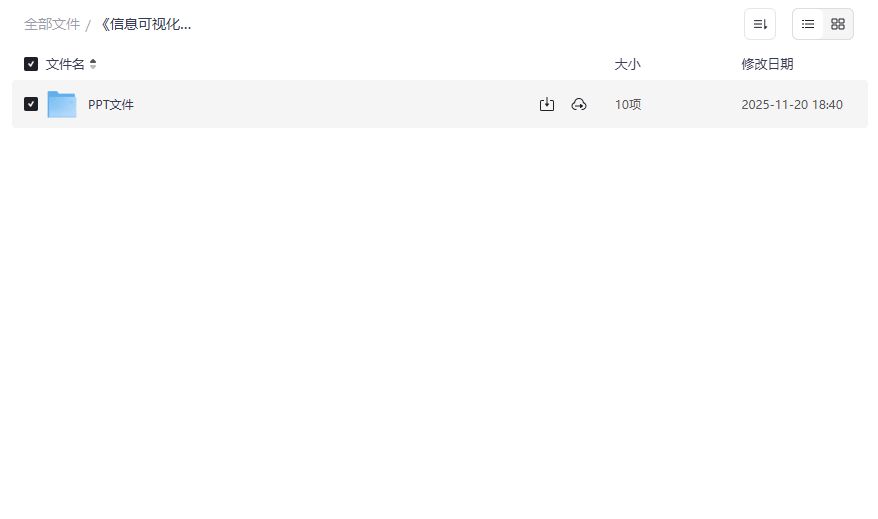Sort by the 大小 column header
878x519 pixels.
click(627, 64)
